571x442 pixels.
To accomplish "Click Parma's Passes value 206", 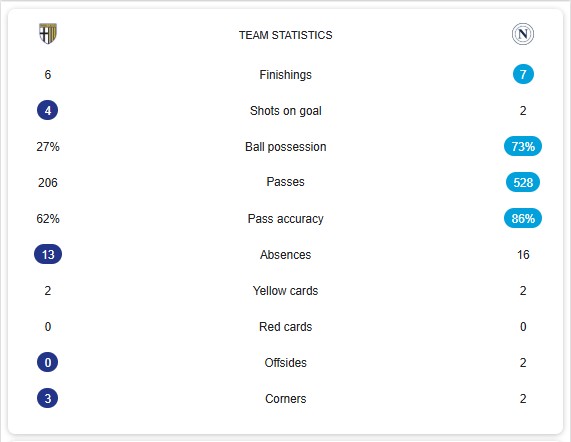I will pyautogui.click(x=48, y=182).
